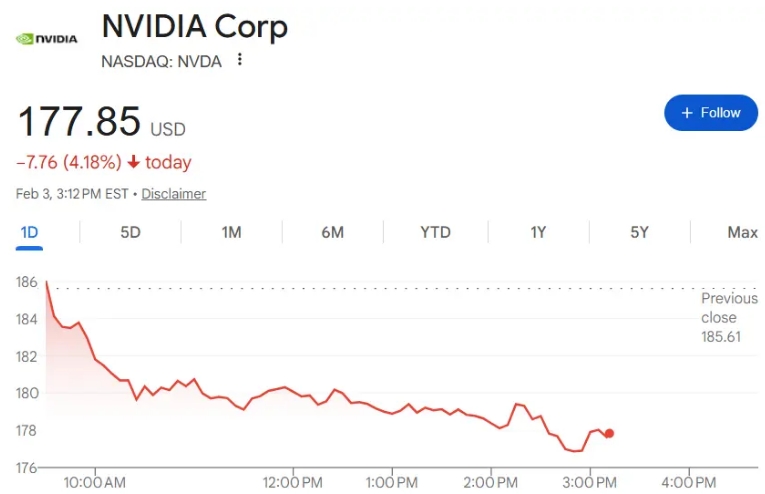Screen dimensions: 765x494
Task: Switch to the 5D time range
Action: tap(130, 233)
